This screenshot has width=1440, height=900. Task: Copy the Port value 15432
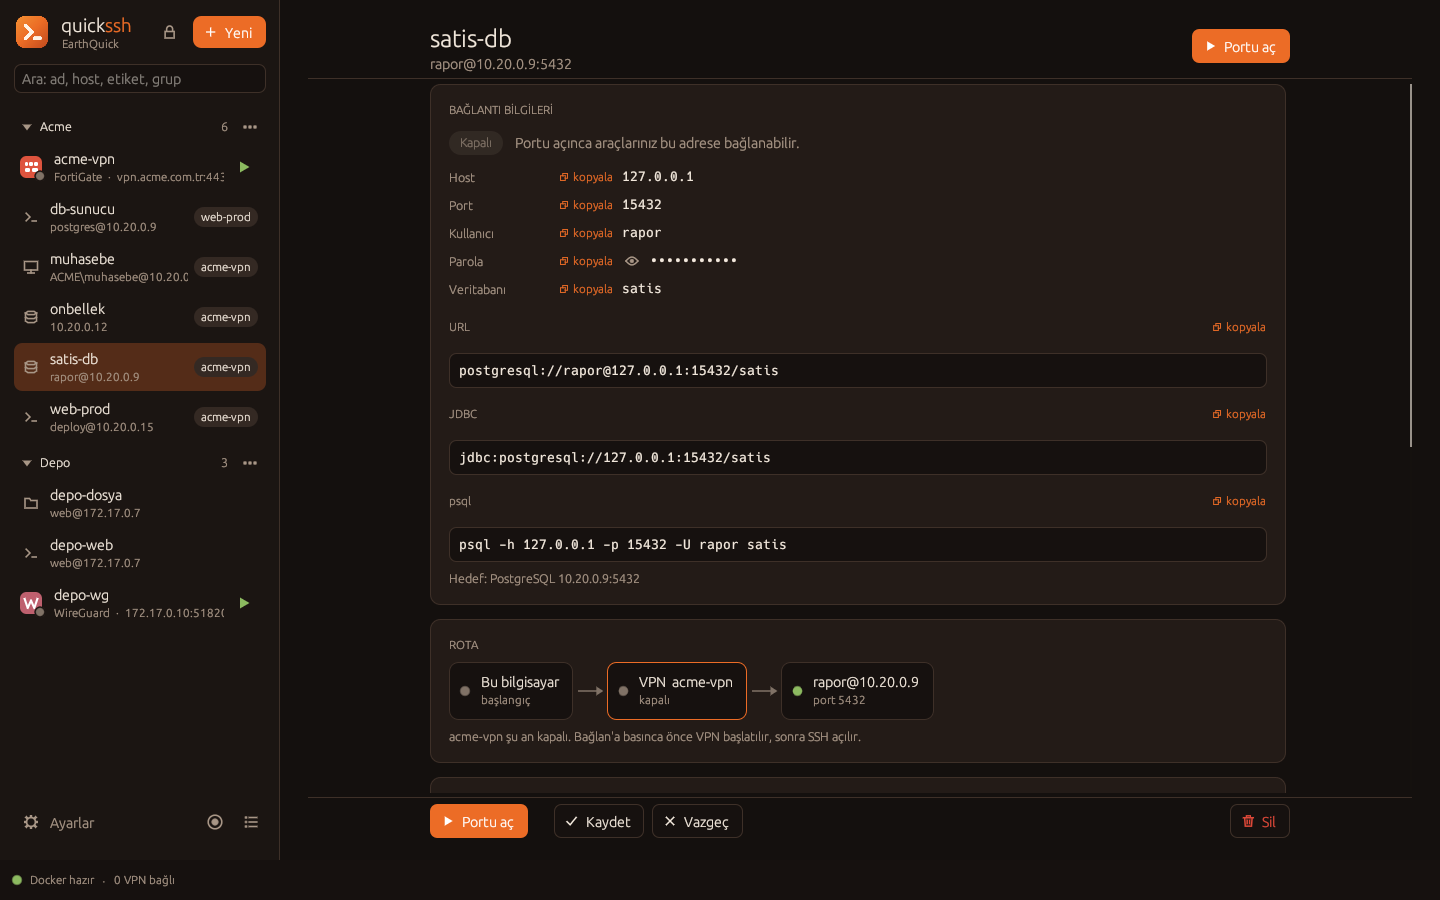(586, 205)
